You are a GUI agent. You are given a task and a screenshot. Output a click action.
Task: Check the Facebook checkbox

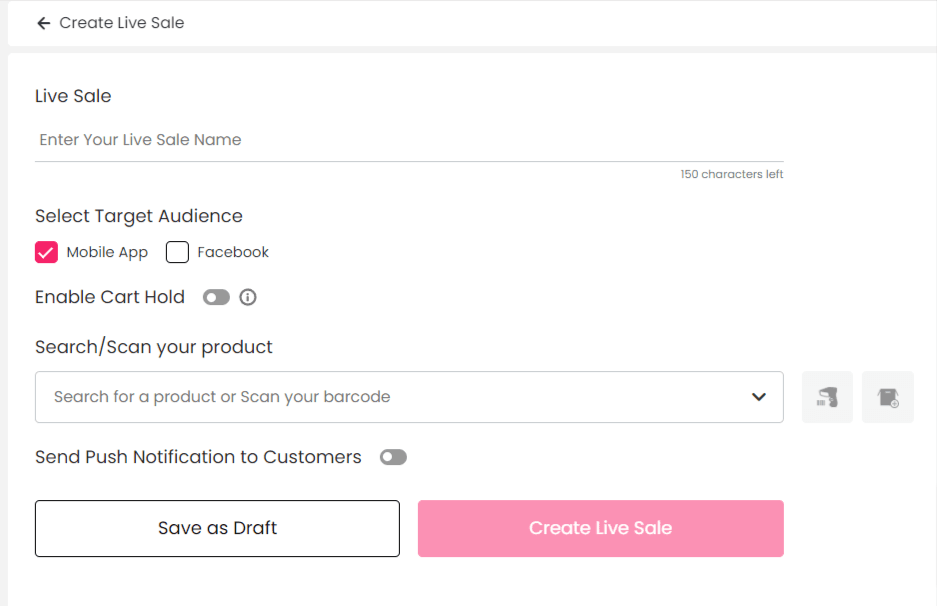coord(177,252)
